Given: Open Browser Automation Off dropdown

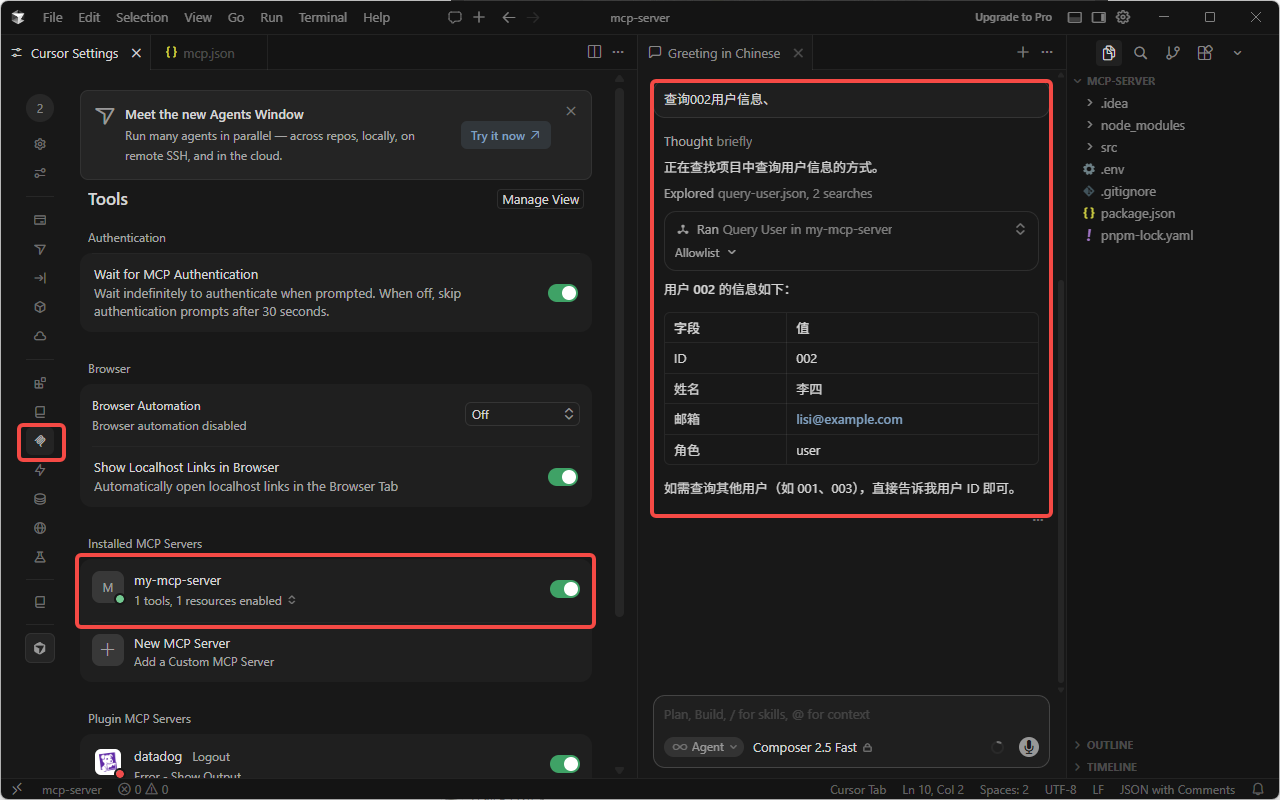Looking at the screenshot, I should click(522, 414).
